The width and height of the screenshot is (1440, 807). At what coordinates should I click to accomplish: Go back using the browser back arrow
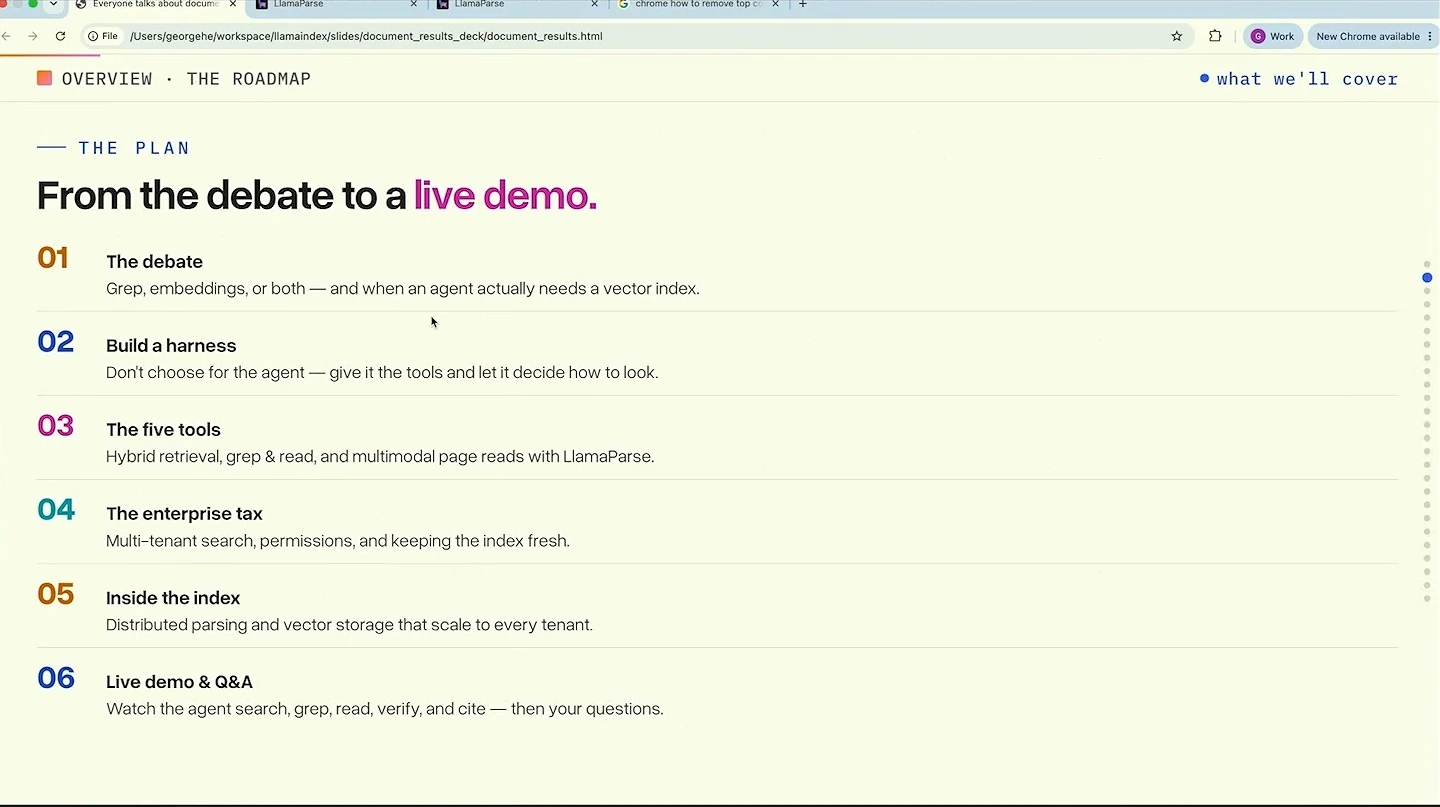tap(6, 36)
